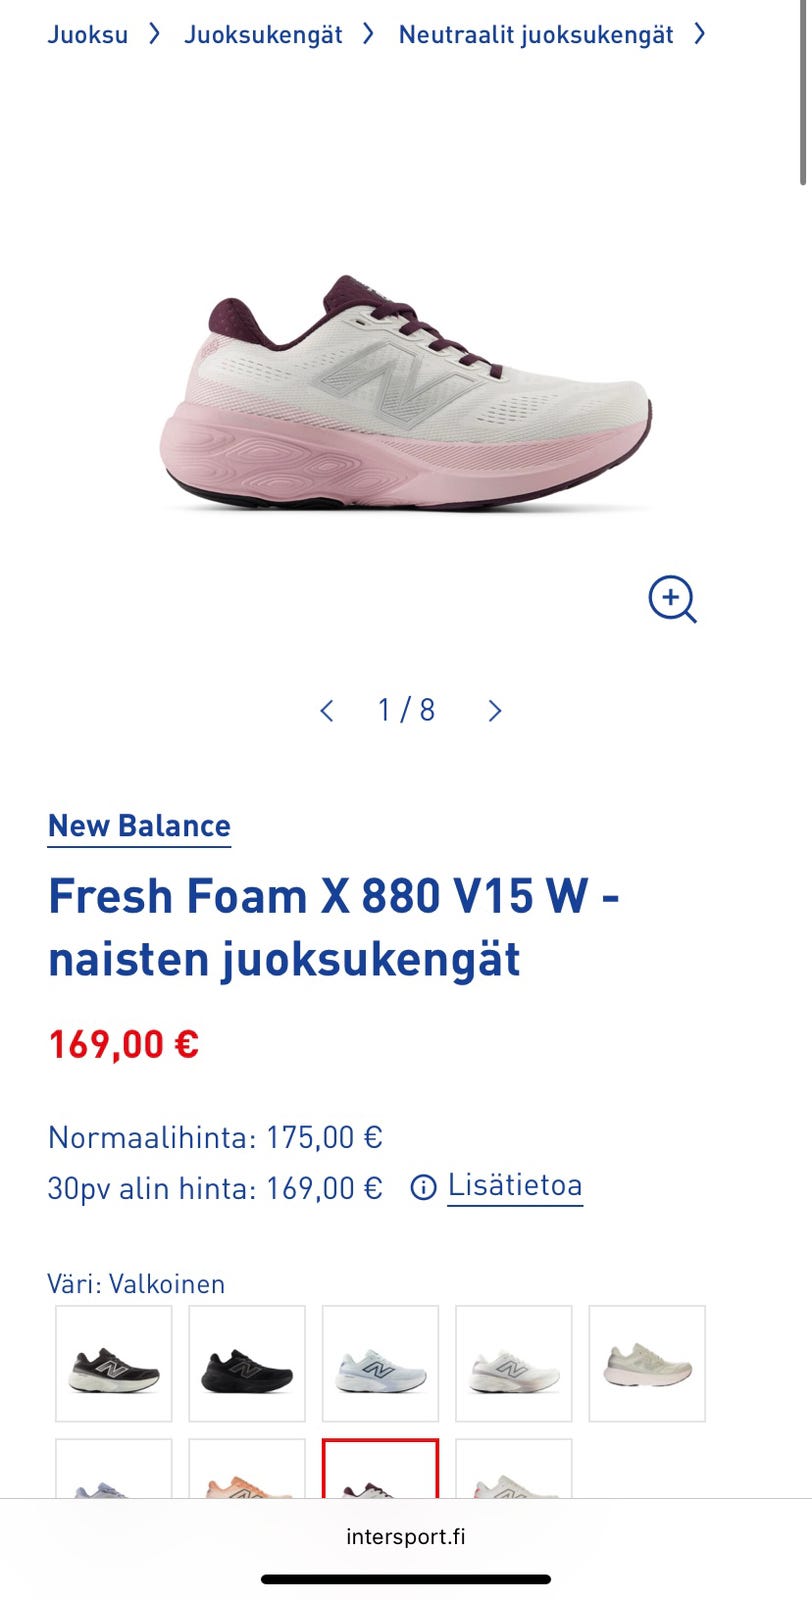This screenshot has height=1600, width=812.
Task: Open the Neutraalit juoksukengät breadcrumb
Action: tap(536, 35)
